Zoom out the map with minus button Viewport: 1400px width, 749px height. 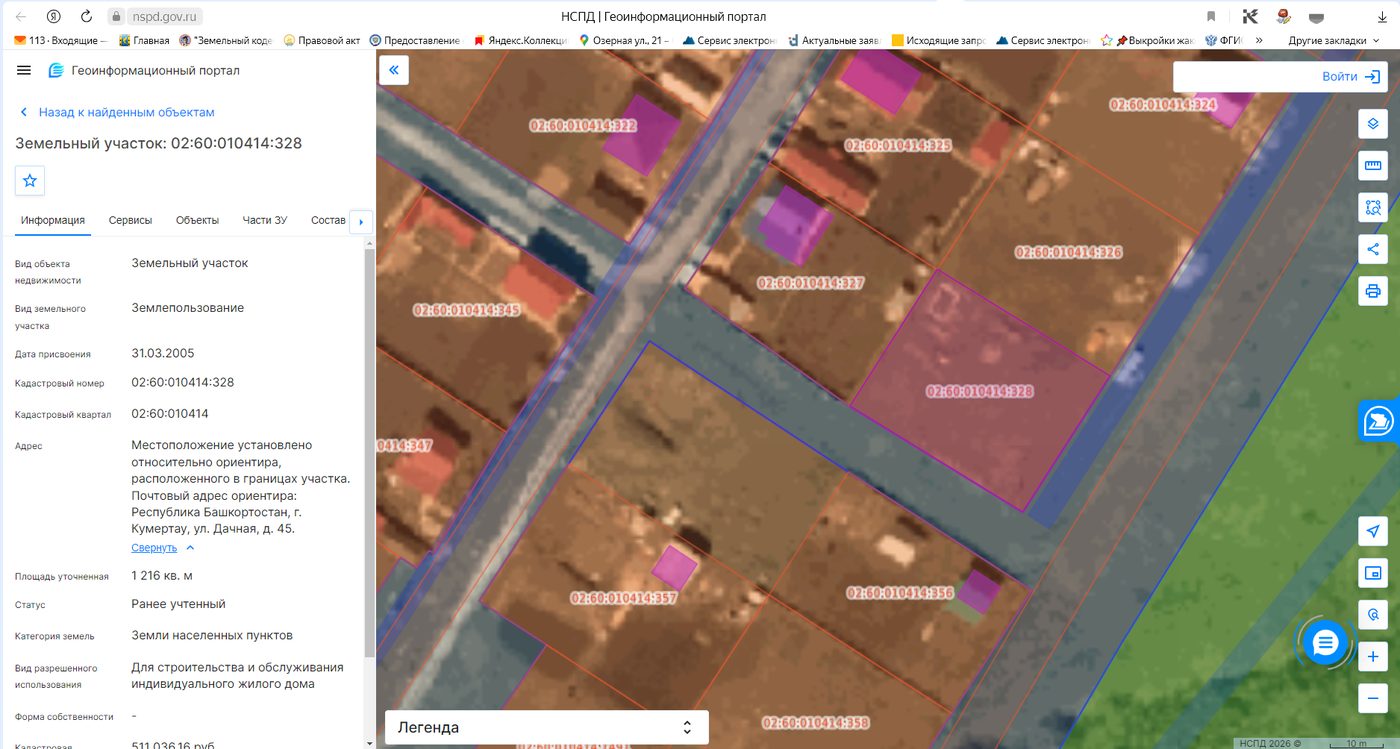(x=1373, y=698)
